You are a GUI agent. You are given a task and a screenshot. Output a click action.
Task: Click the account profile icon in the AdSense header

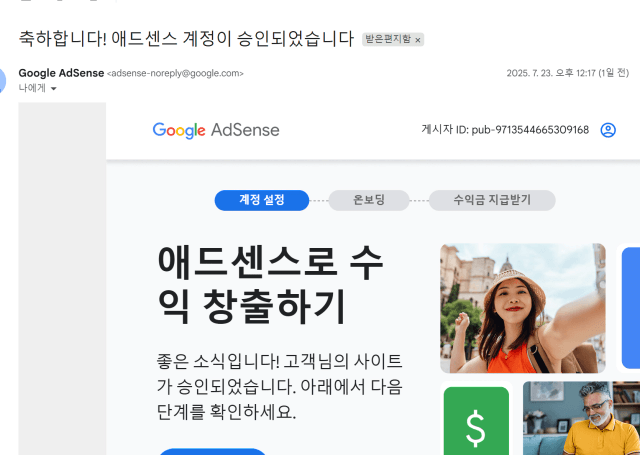pos(608,130)
